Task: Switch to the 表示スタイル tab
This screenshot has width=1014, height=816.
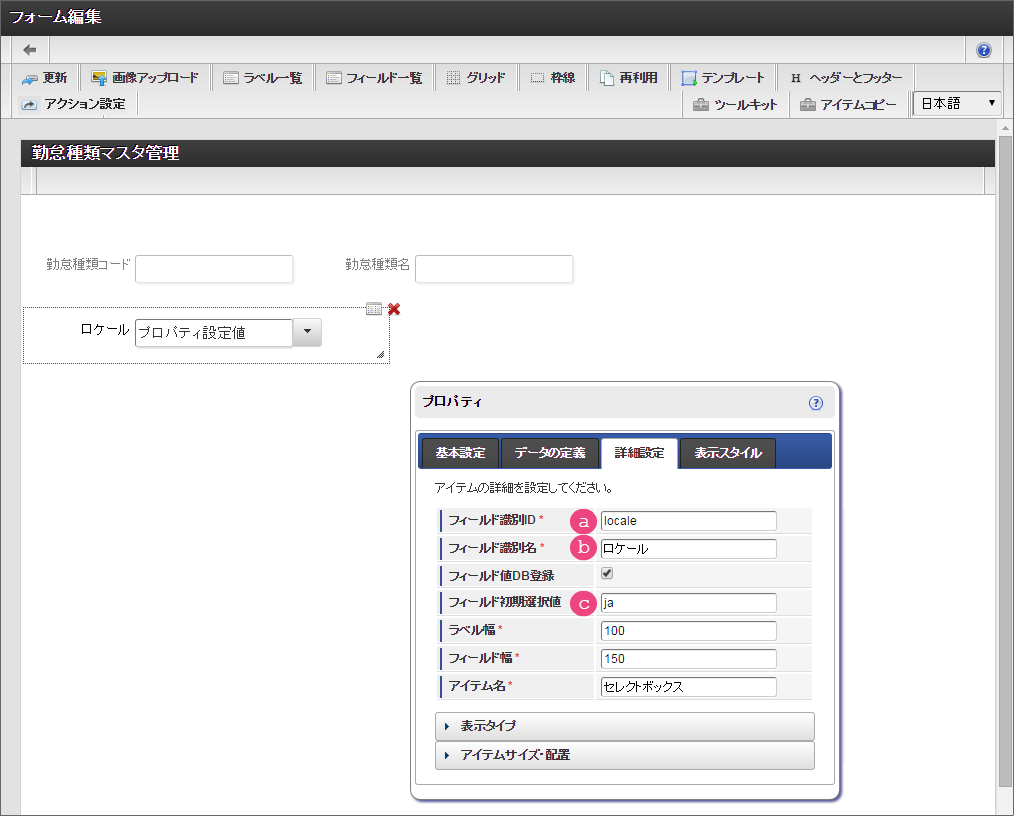Action: coord(727,453)
